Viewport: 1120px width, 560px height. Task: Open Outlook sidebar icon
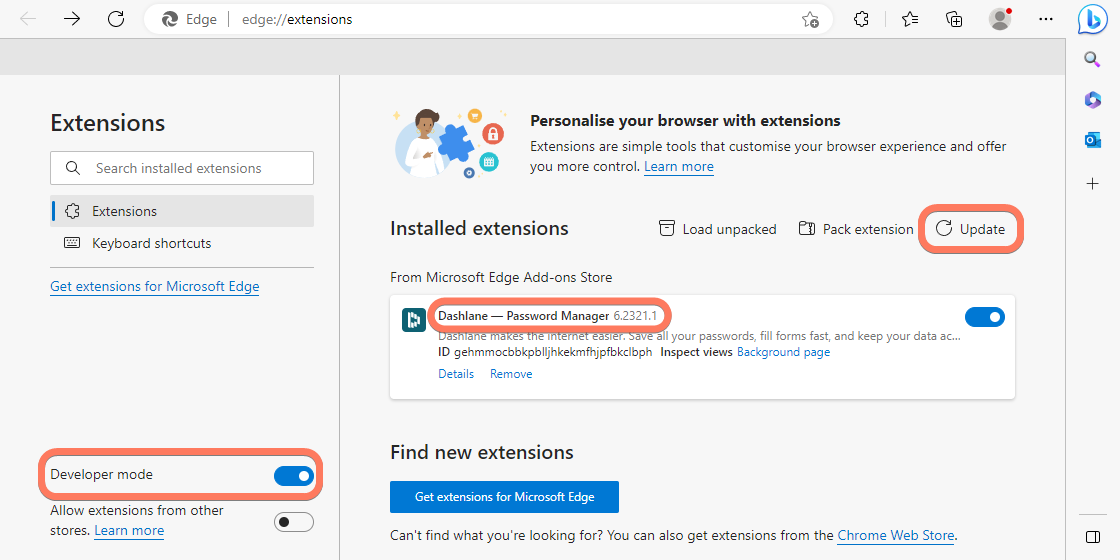tap(1092, 141)
